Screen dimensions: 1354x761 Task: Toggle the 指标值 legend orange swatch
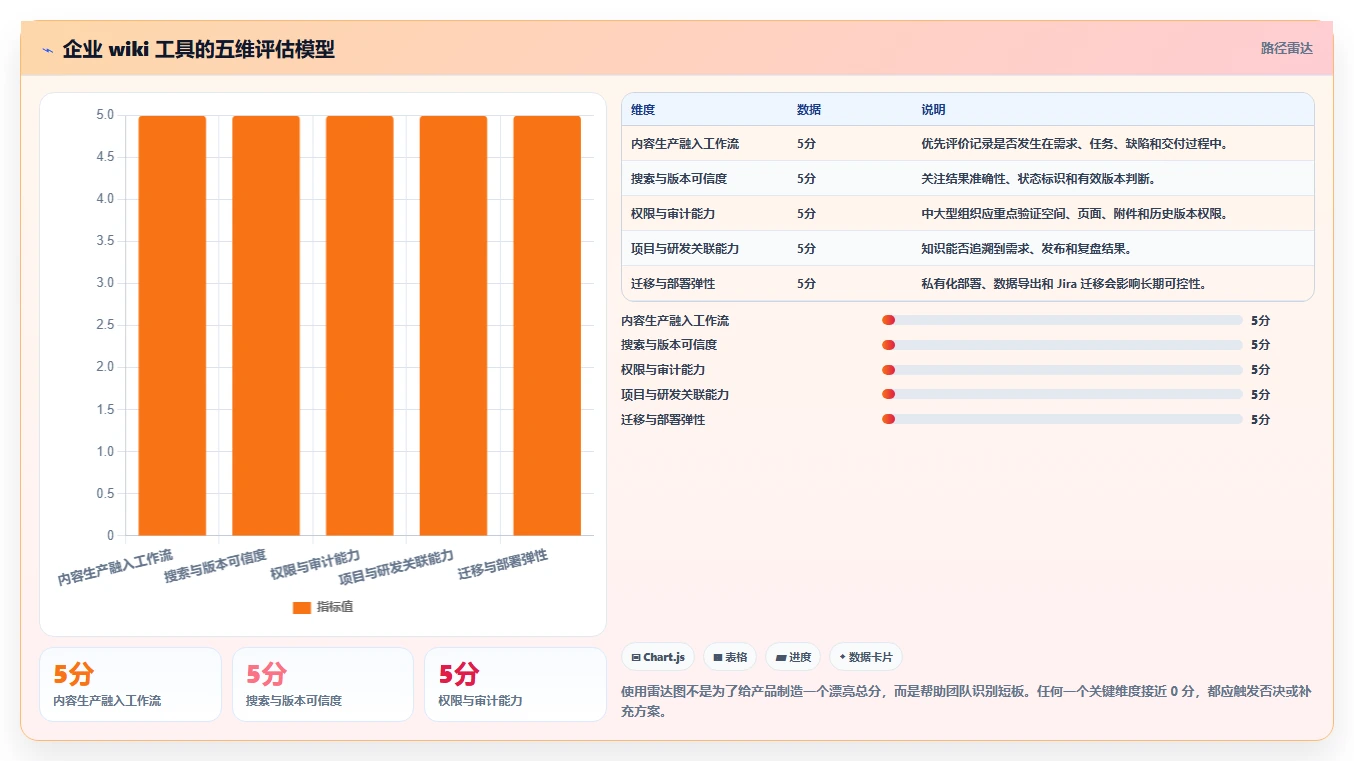(x=302, y=607)
